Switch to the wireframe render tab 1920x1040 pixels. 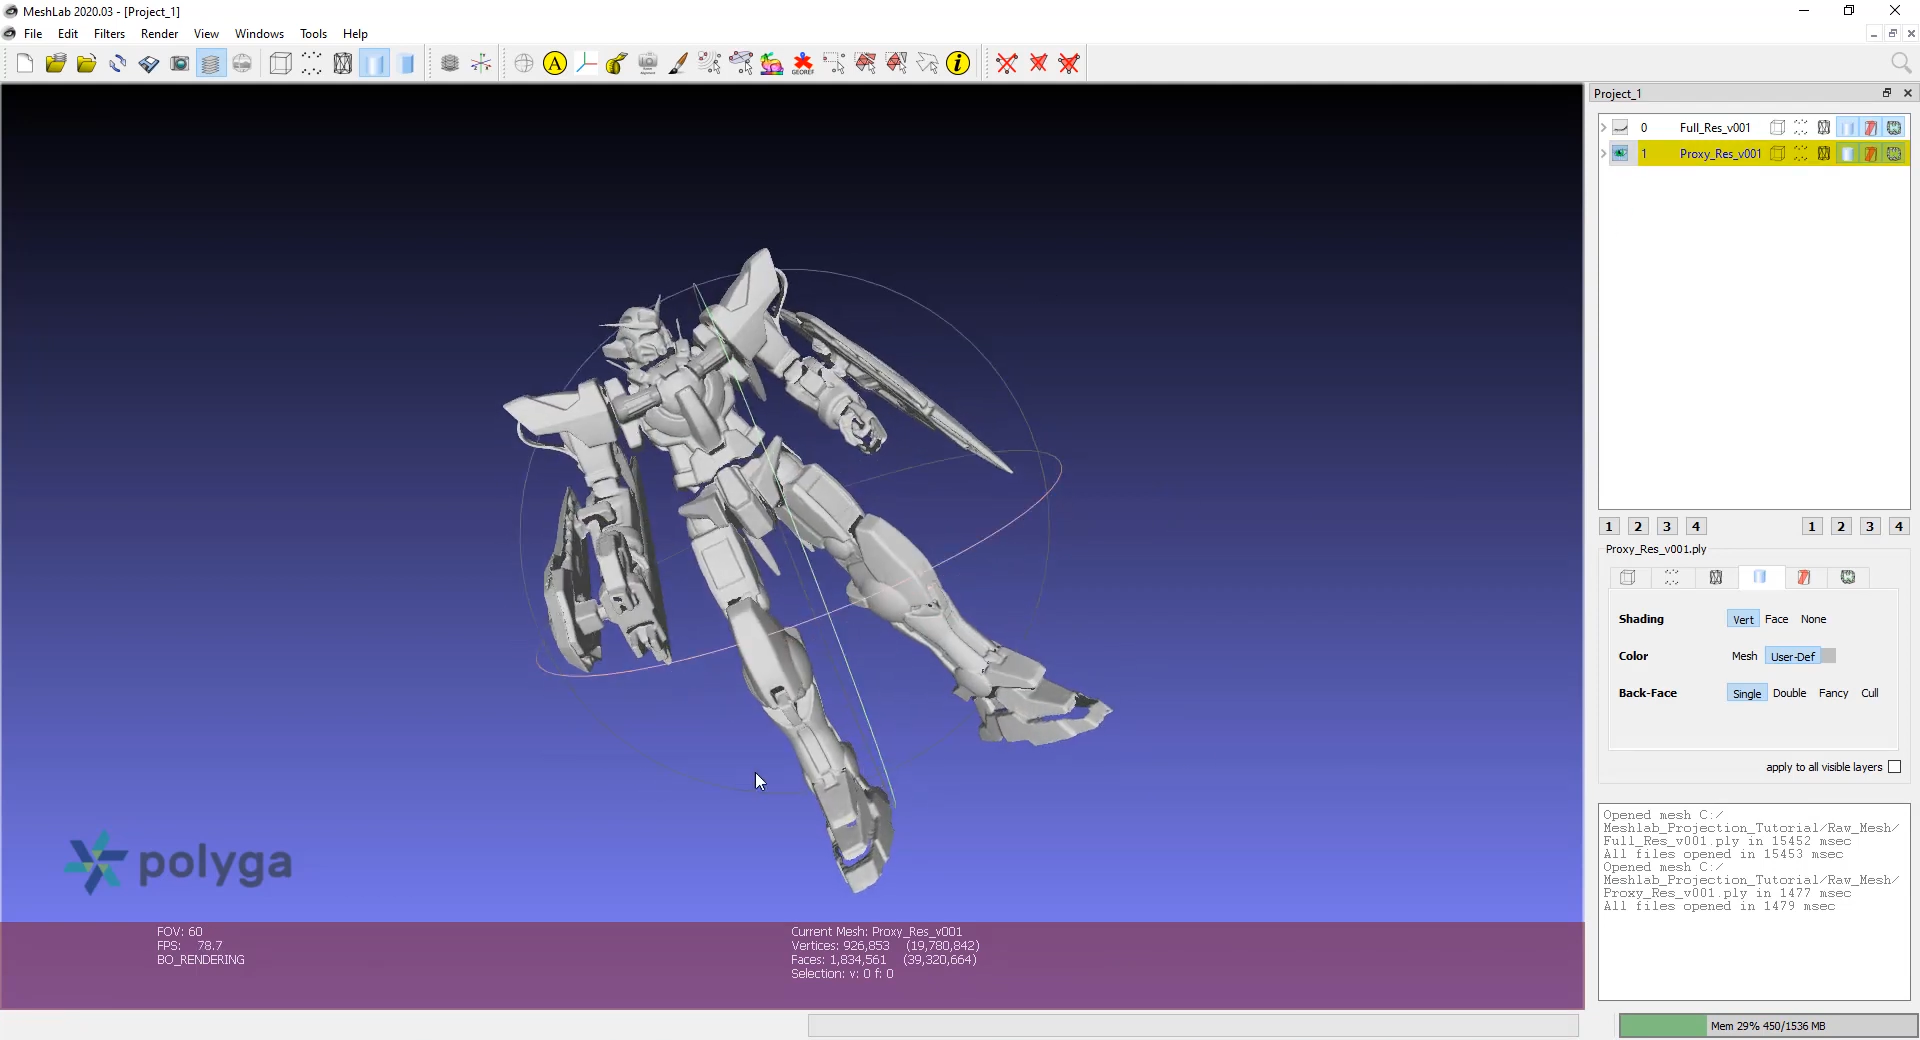tap(1716, 578)
